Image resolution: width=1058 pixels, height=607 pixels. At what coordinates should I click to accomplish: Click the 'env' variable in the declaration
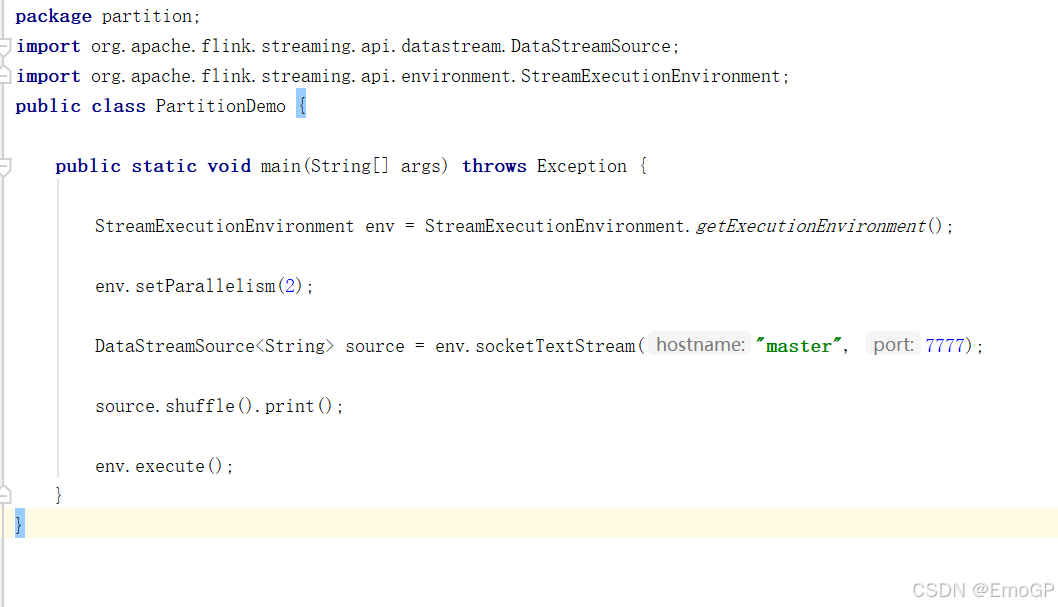click(x=380, y=227)
